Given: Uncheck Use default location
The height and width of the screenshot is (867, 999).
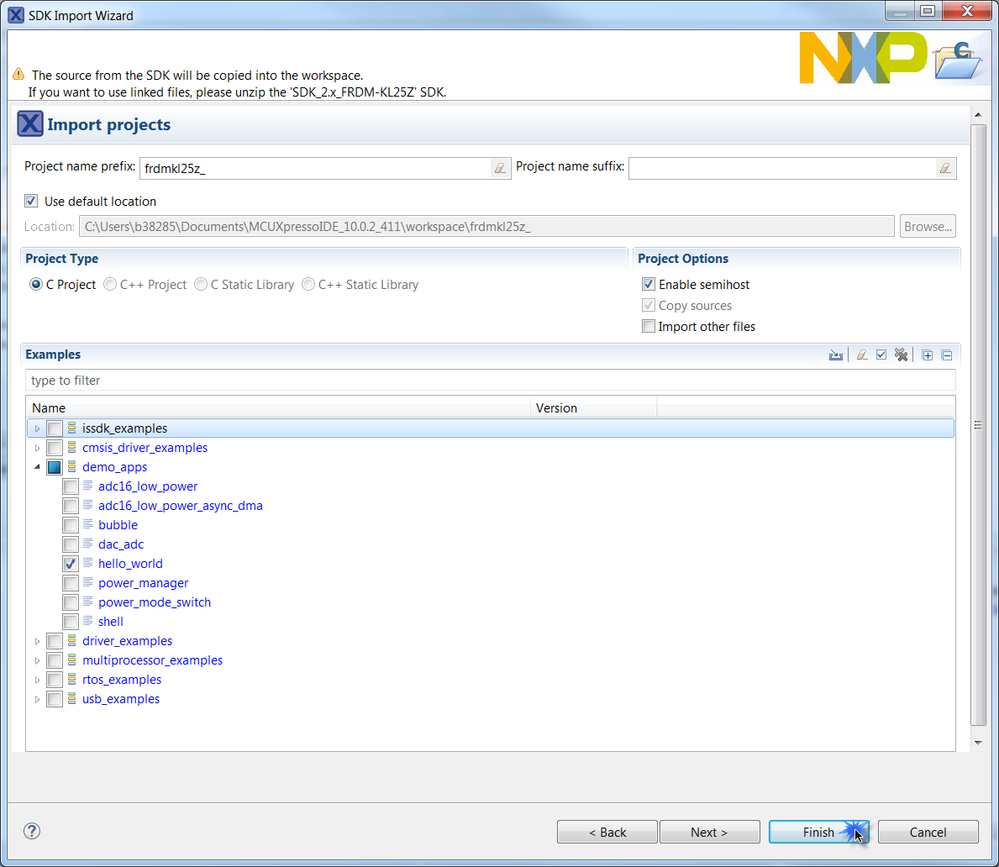Looking at the screenshot, I should [x=31, y=201].
